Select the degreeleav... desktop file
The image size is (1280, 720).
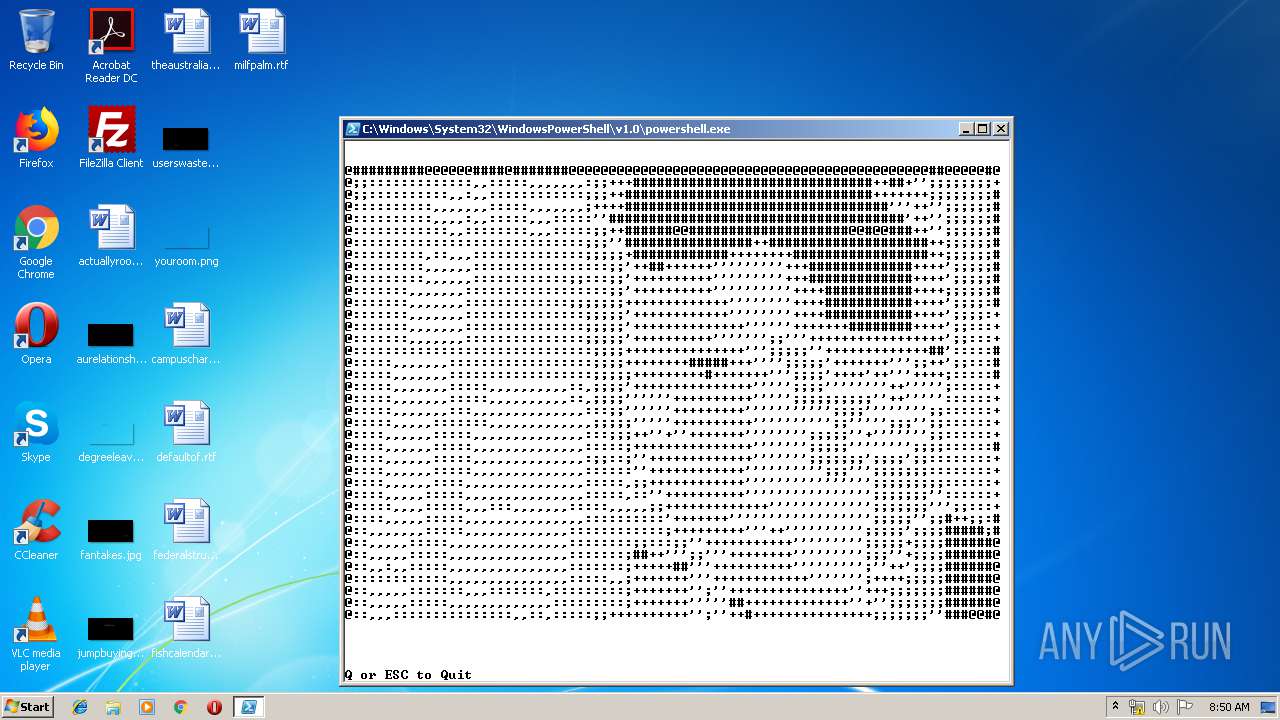(x=111, y=440)
